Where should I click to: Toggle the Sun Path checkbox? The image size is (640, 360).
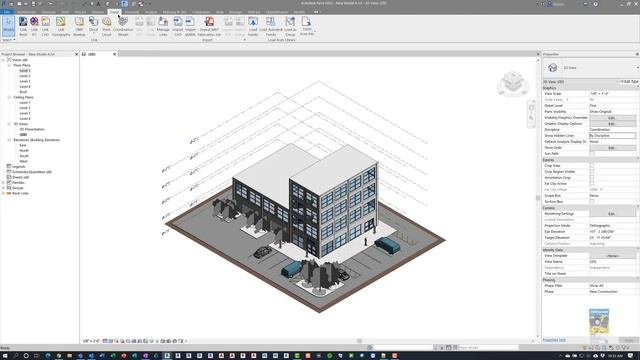[x=592, y=153]
